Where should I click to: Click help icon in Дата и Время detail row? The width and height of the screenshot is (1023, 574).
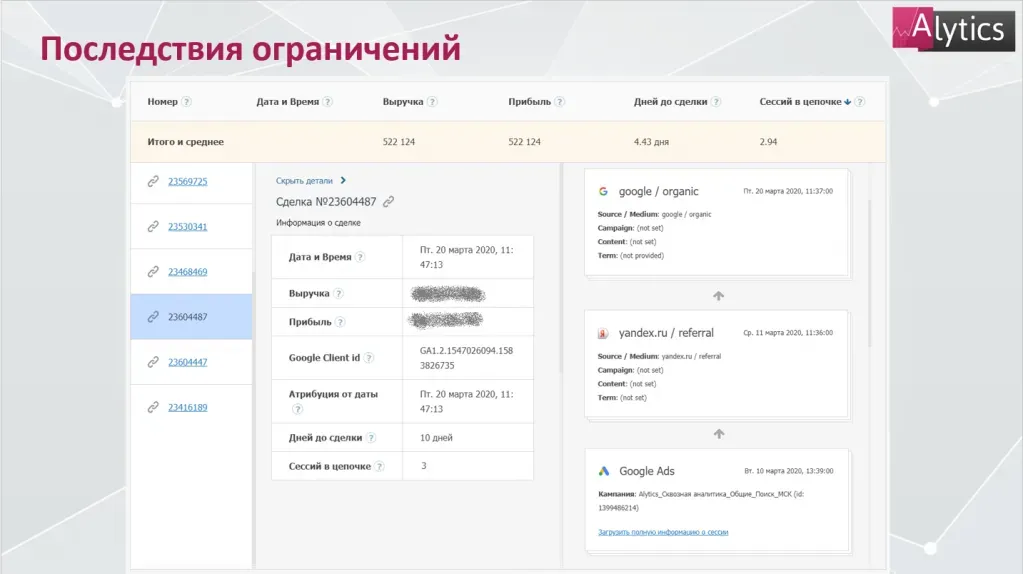tap(359, 257)
